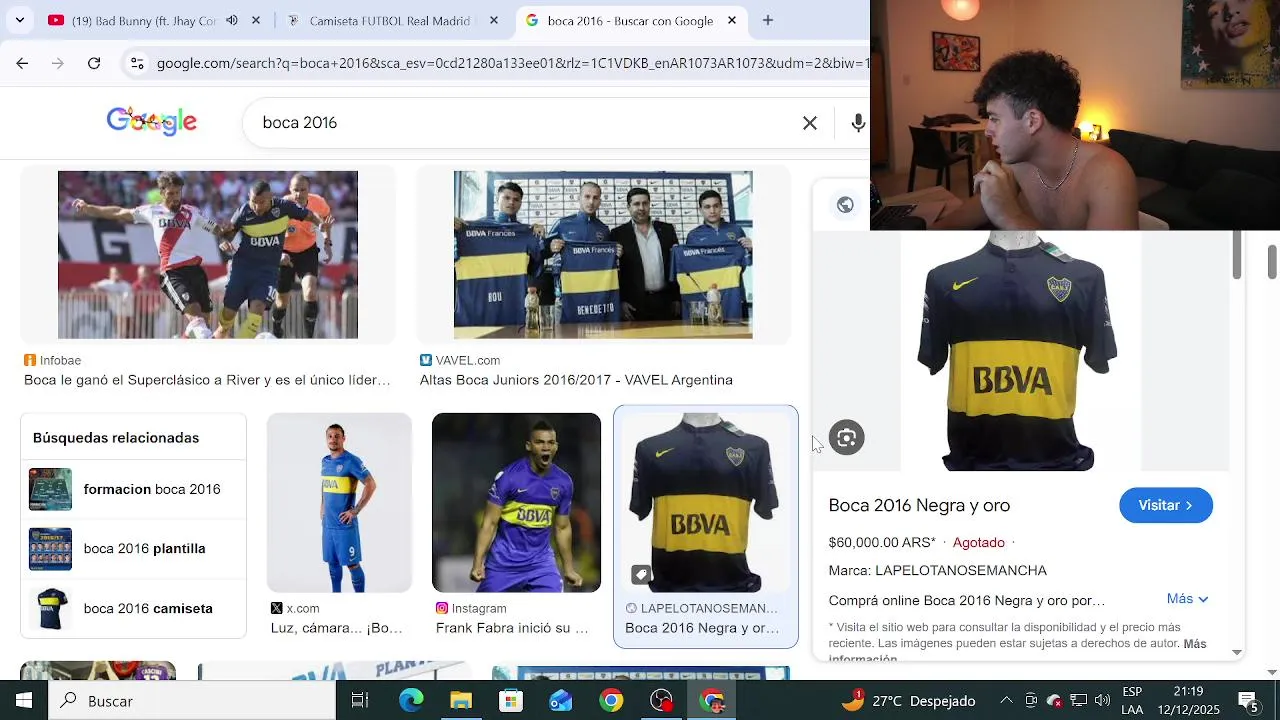Open the Chrome tab search dropdown arrow
1280x720 pixels.
coord(20,20)
